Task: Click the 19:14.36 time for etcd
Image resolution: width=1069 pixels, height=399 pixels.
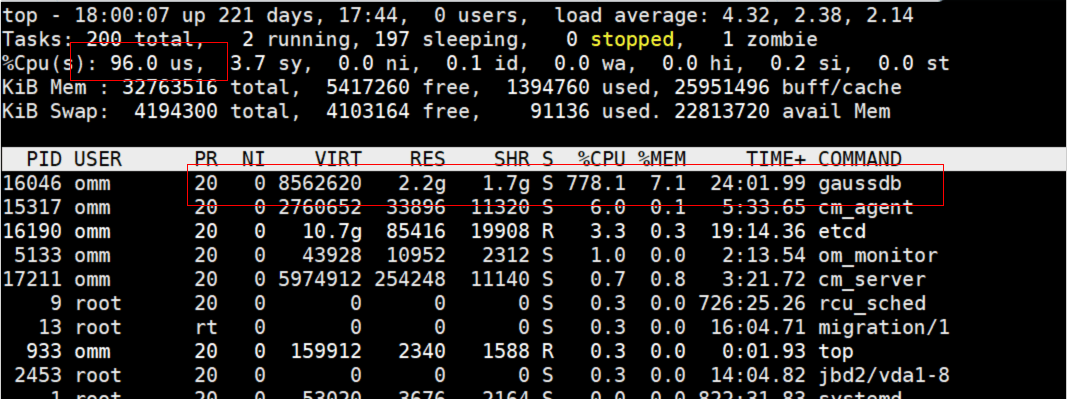Action: pyautogui.click(x=757, y=231)
